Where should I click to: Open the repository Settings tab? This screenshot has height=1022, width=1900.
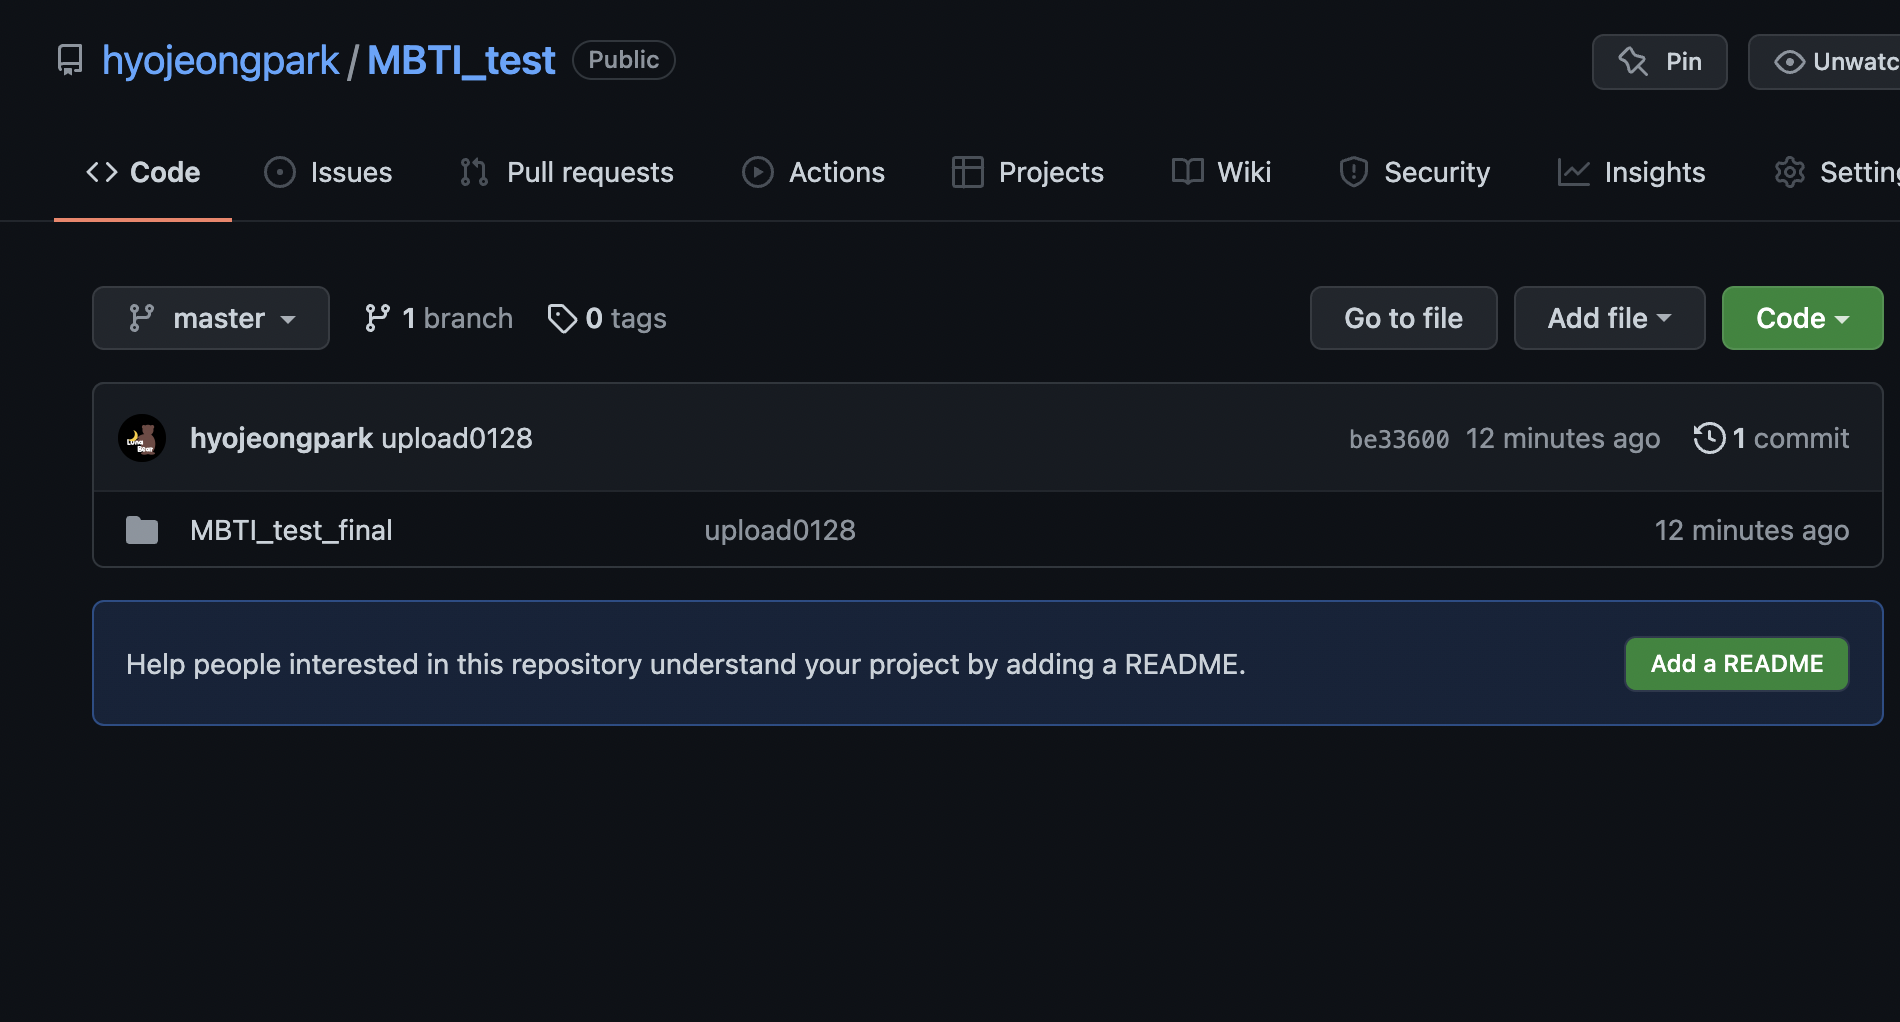[x=1837, y=172]
